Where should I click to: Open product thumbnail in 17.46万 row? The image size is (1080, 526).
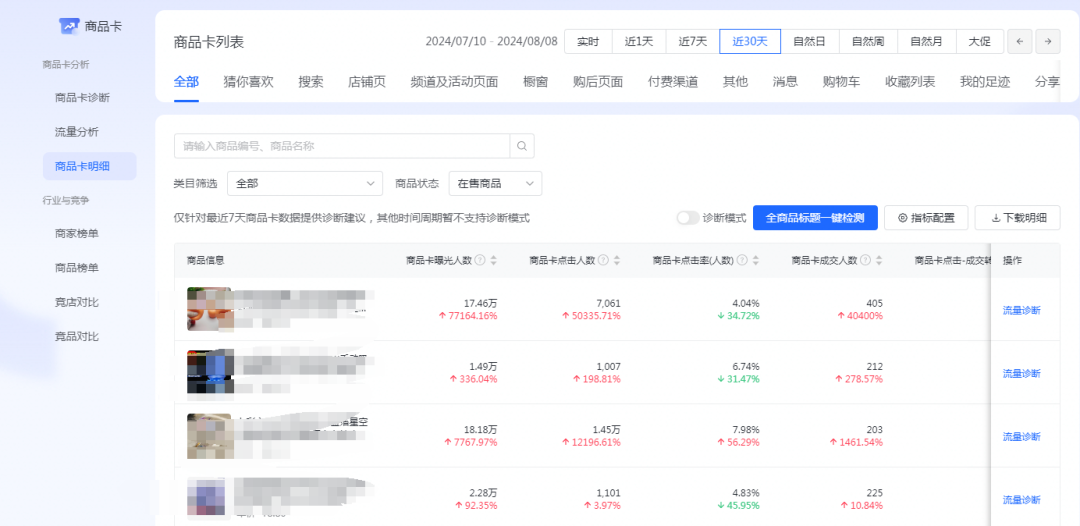click(x=209, y=309)
